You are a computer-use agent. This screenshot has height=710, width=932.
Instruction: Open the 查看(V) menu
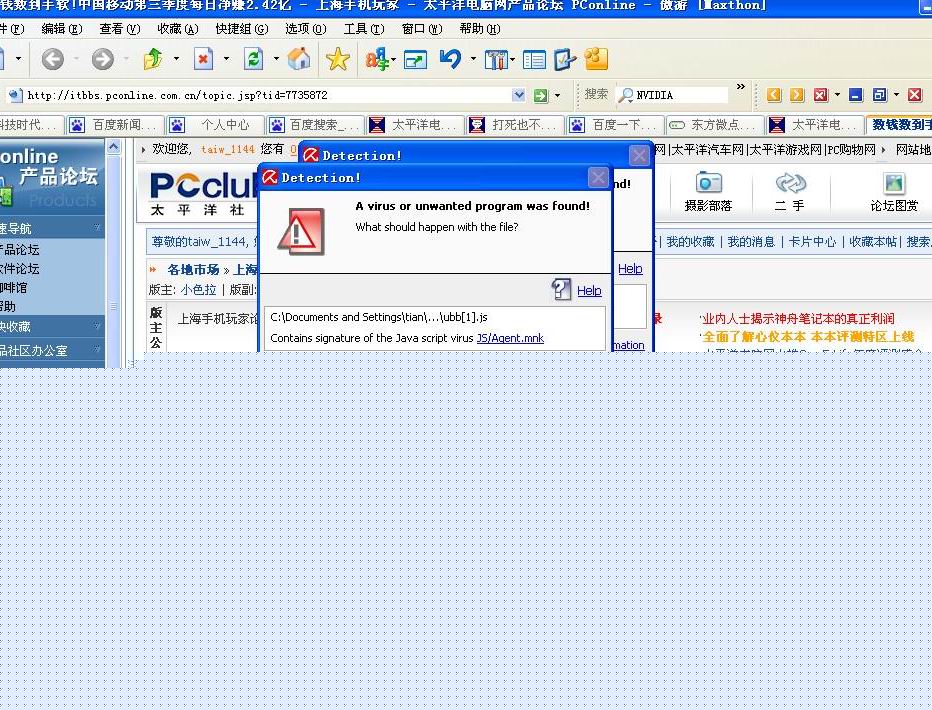coord(119,29)
